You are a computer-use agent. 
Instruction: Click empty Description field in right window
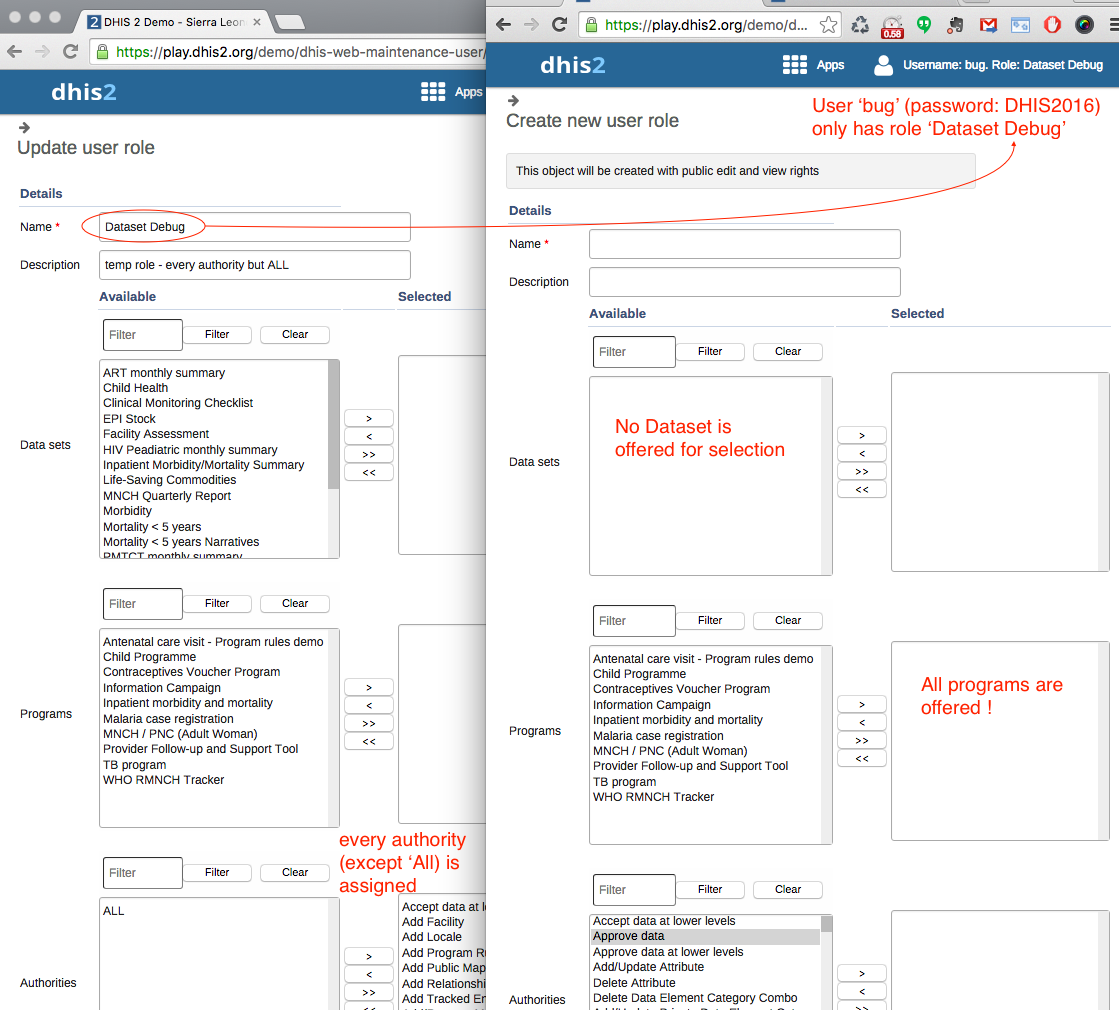point(744,282)
